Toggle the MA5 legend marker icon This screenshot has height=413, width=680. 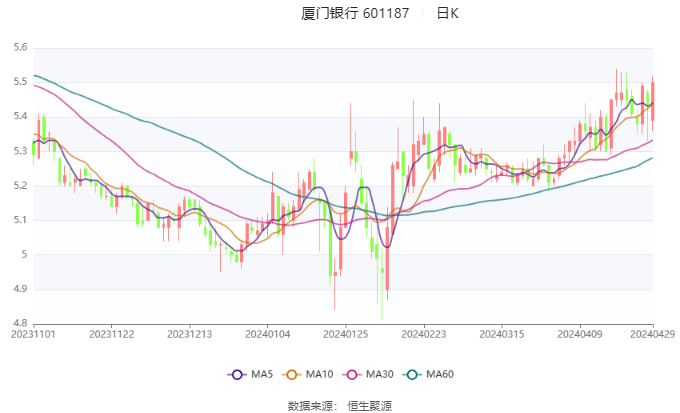point(237,374)
